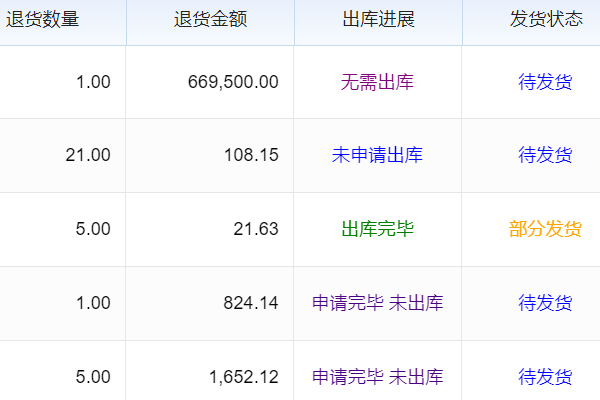This screenshot has height=400, width=600.
Task: Open 待发货 in the 669,500.00 row
Action: point(545,82)
